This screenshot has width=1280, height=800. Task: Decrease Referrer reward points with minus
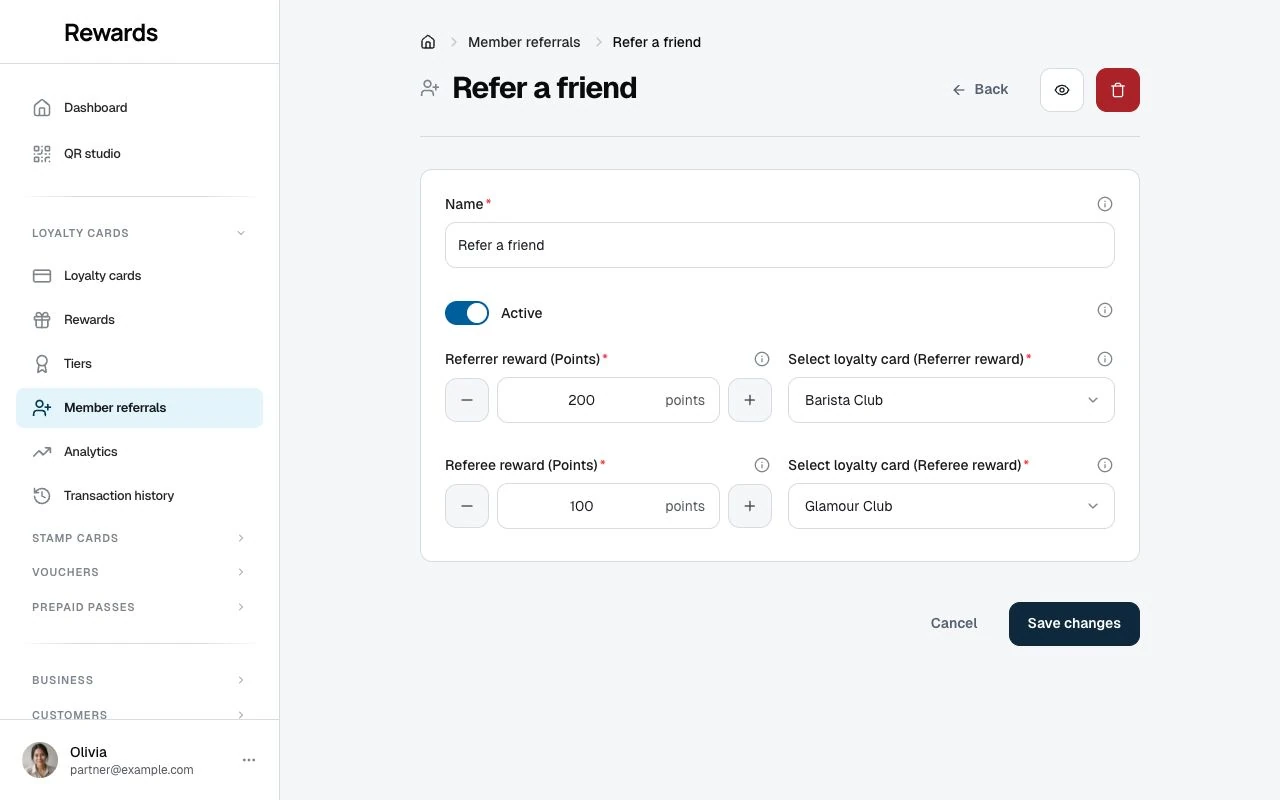(467, 400)
